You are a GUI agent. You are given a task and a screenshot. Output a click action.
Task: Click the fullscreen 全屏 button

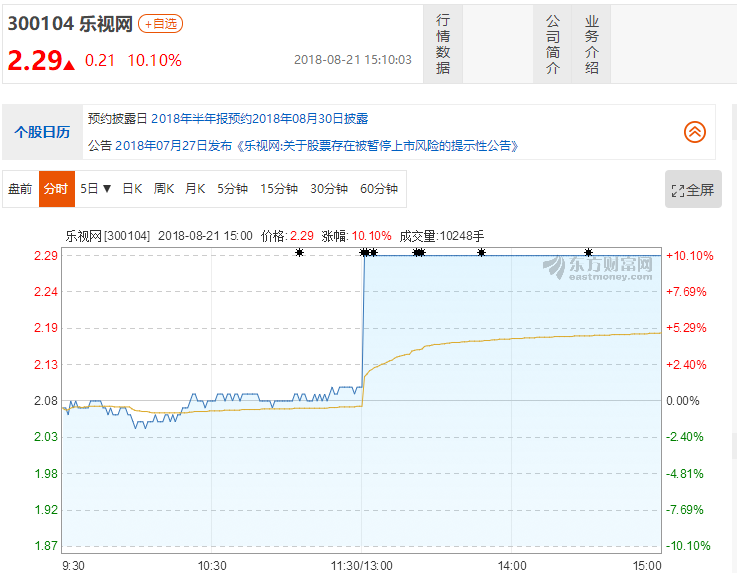693,190
